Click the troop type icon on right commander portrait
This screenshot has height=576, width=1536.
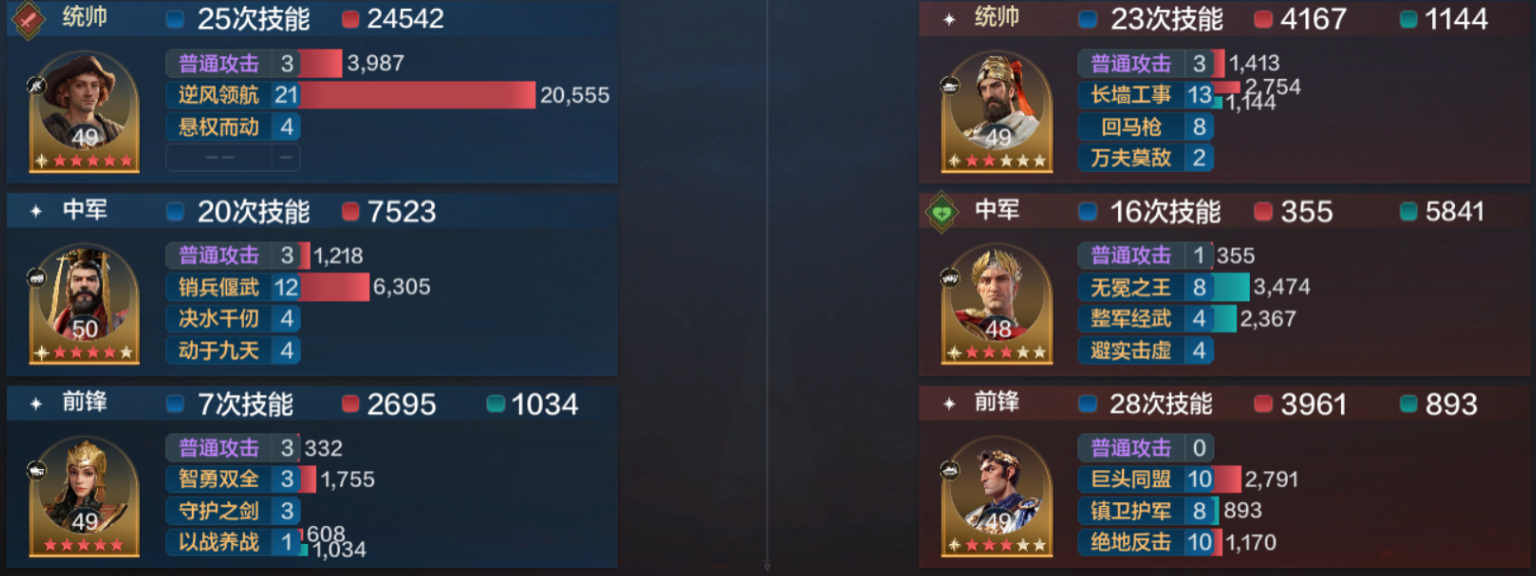949,85
